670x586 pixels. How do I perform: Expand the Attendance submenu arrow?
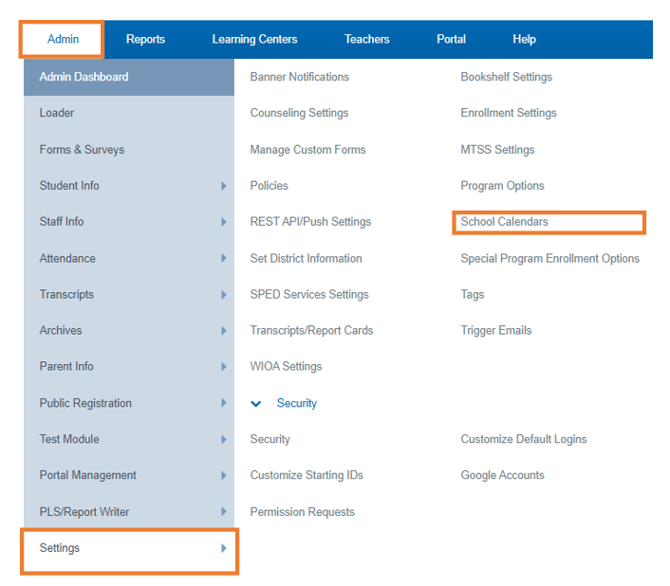(223, 258)
